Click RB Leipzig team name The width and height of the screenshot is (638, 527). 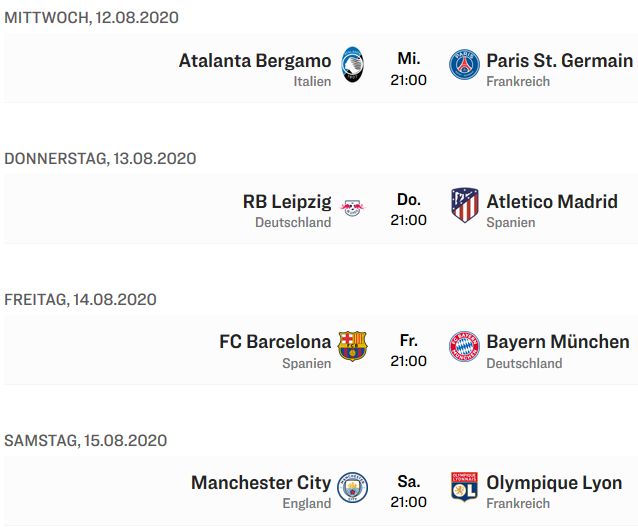[287, 202]
